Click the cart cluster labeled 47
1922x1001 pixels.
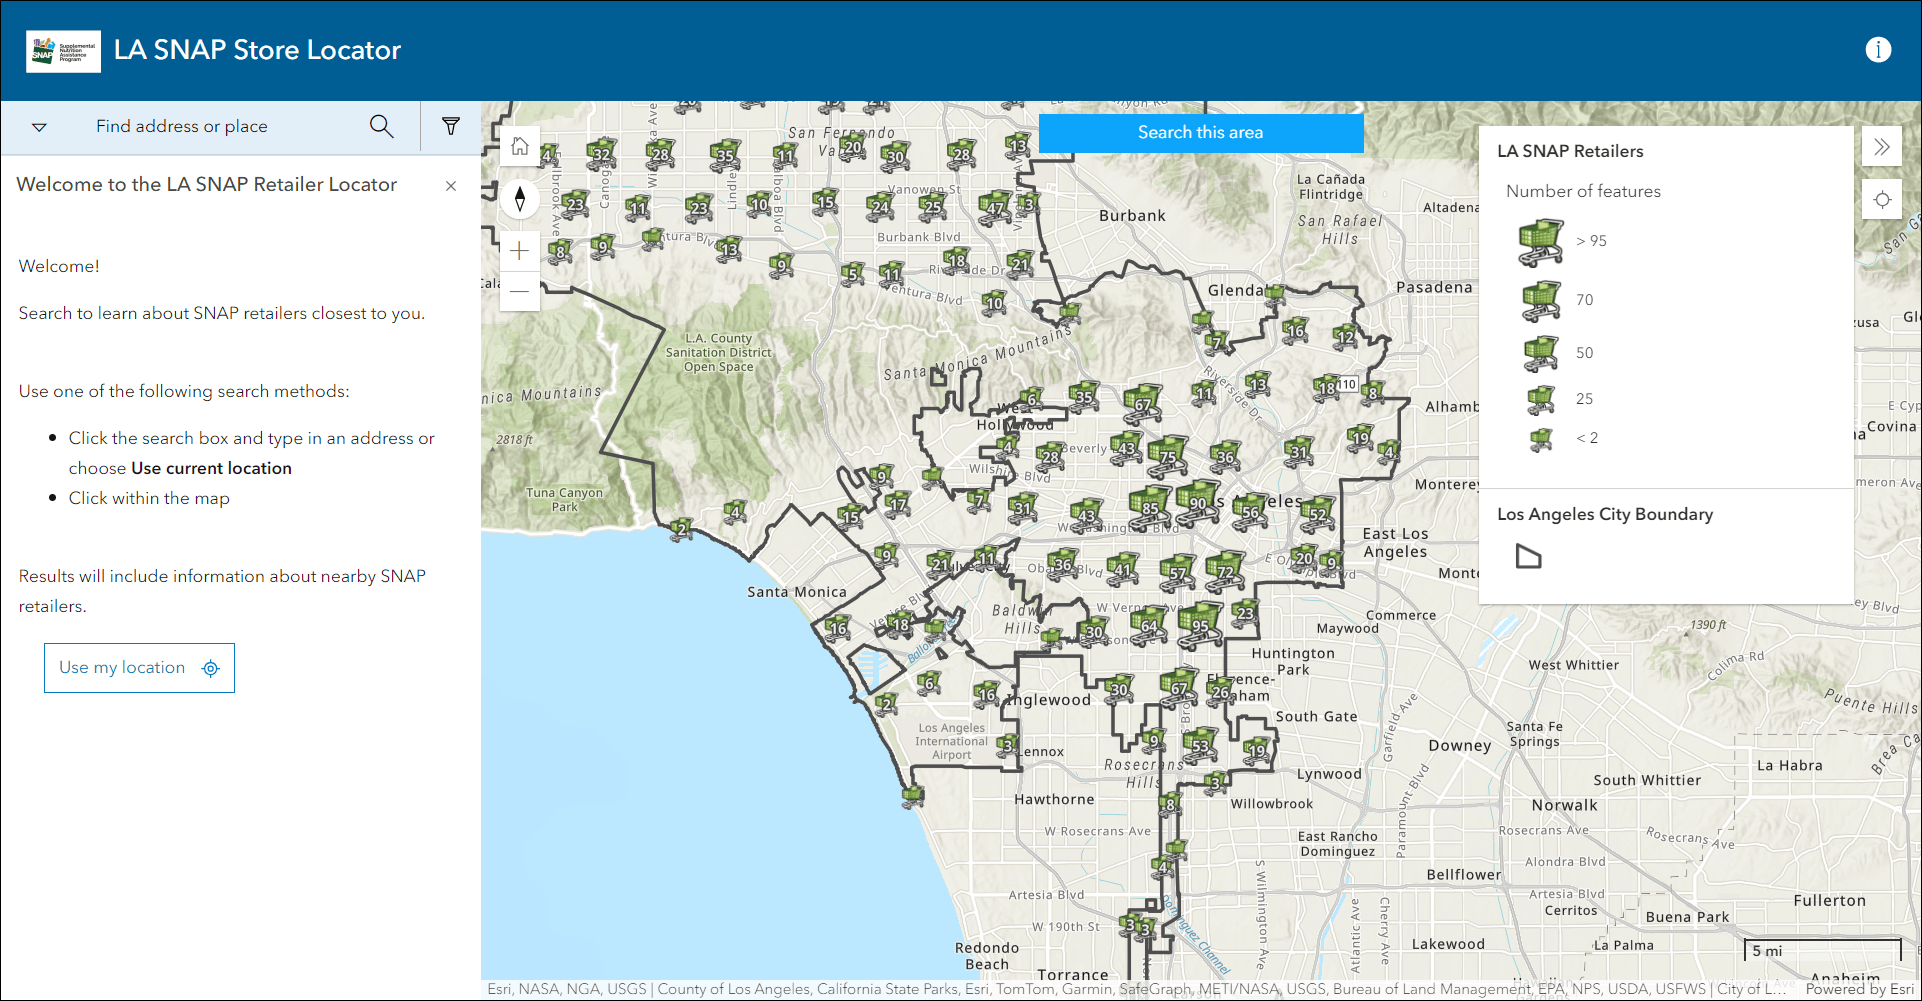[x=995, y=207]
